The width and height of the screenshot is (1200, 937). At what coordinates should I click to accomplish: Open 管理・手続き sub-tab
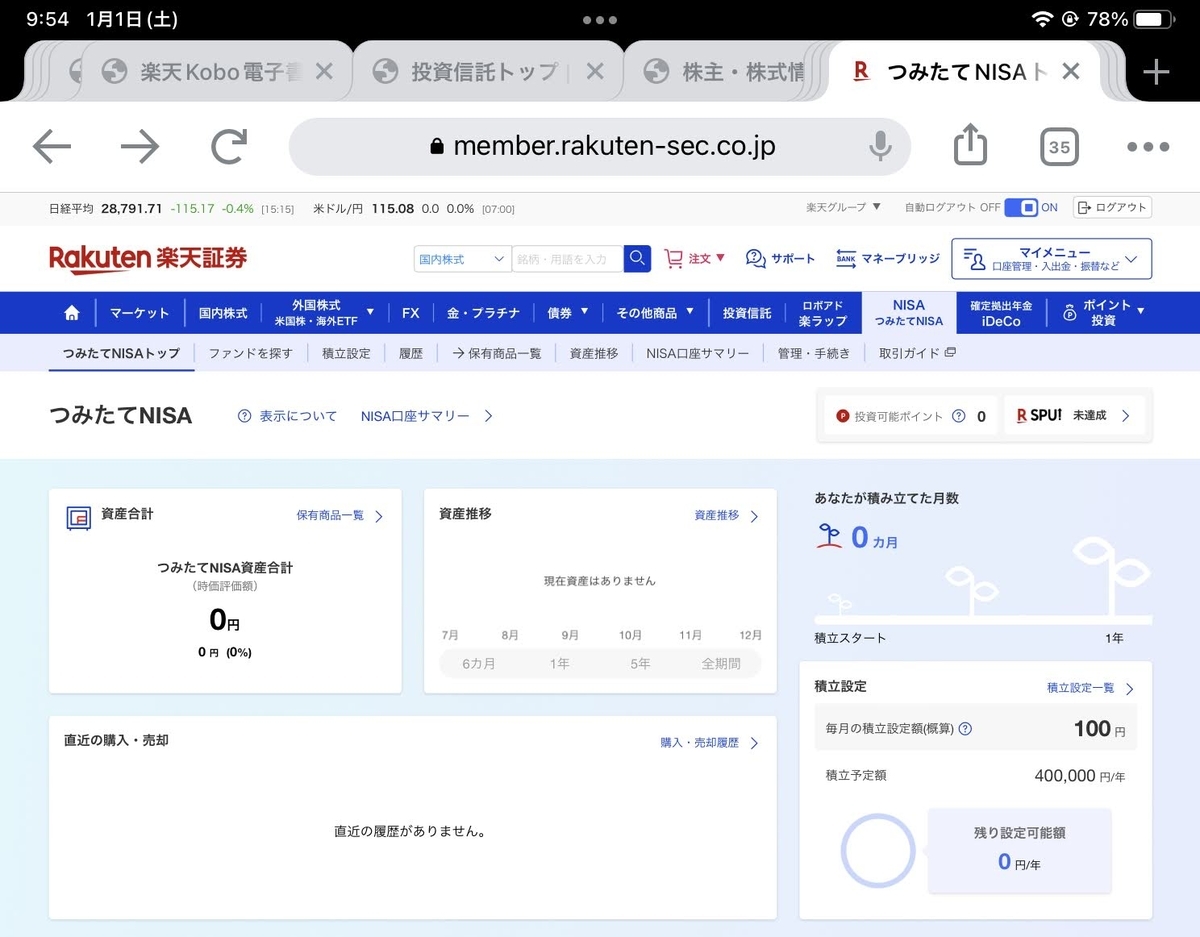(813, 353)
